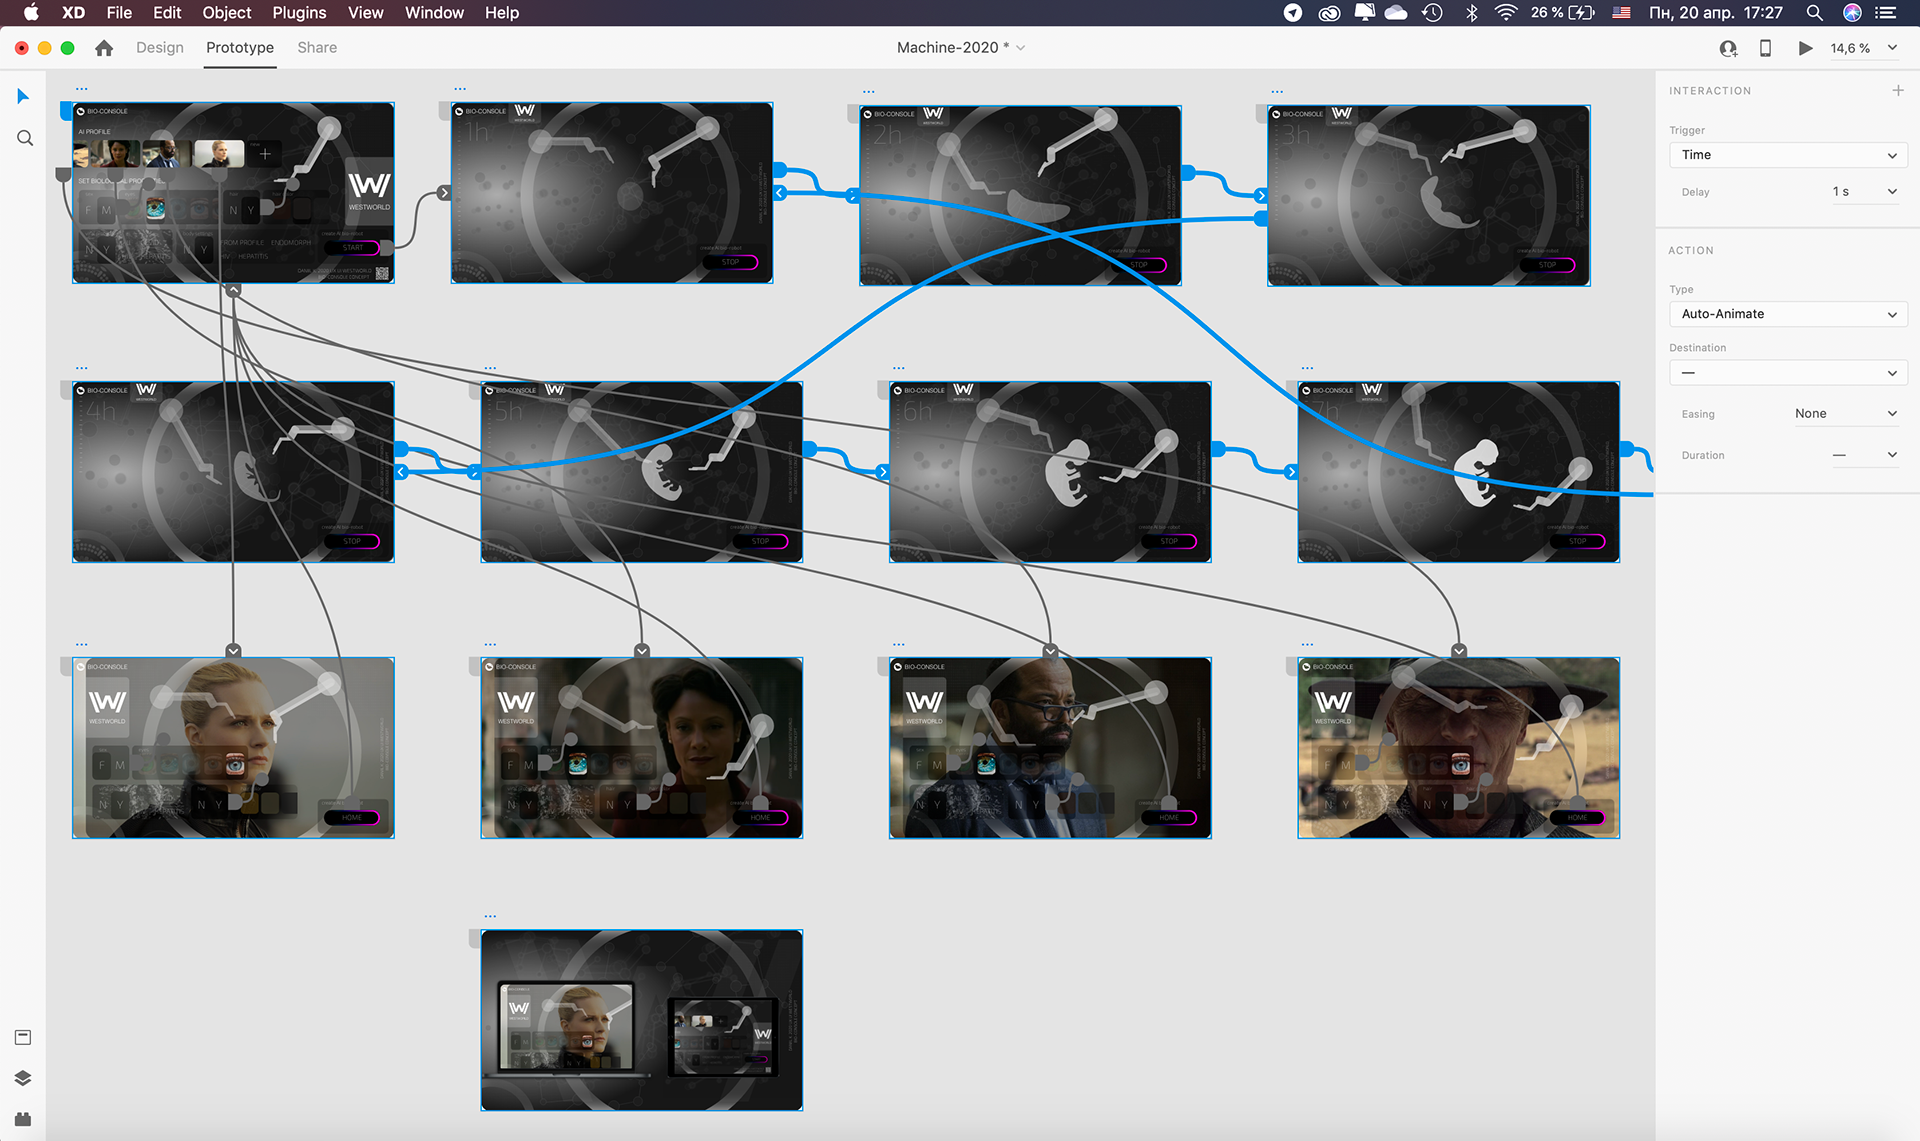The height and width of the screenshot is (1141, 1920).
Task: Open the Apple menu
Action: pyautogui.click(x=31, y=13)
